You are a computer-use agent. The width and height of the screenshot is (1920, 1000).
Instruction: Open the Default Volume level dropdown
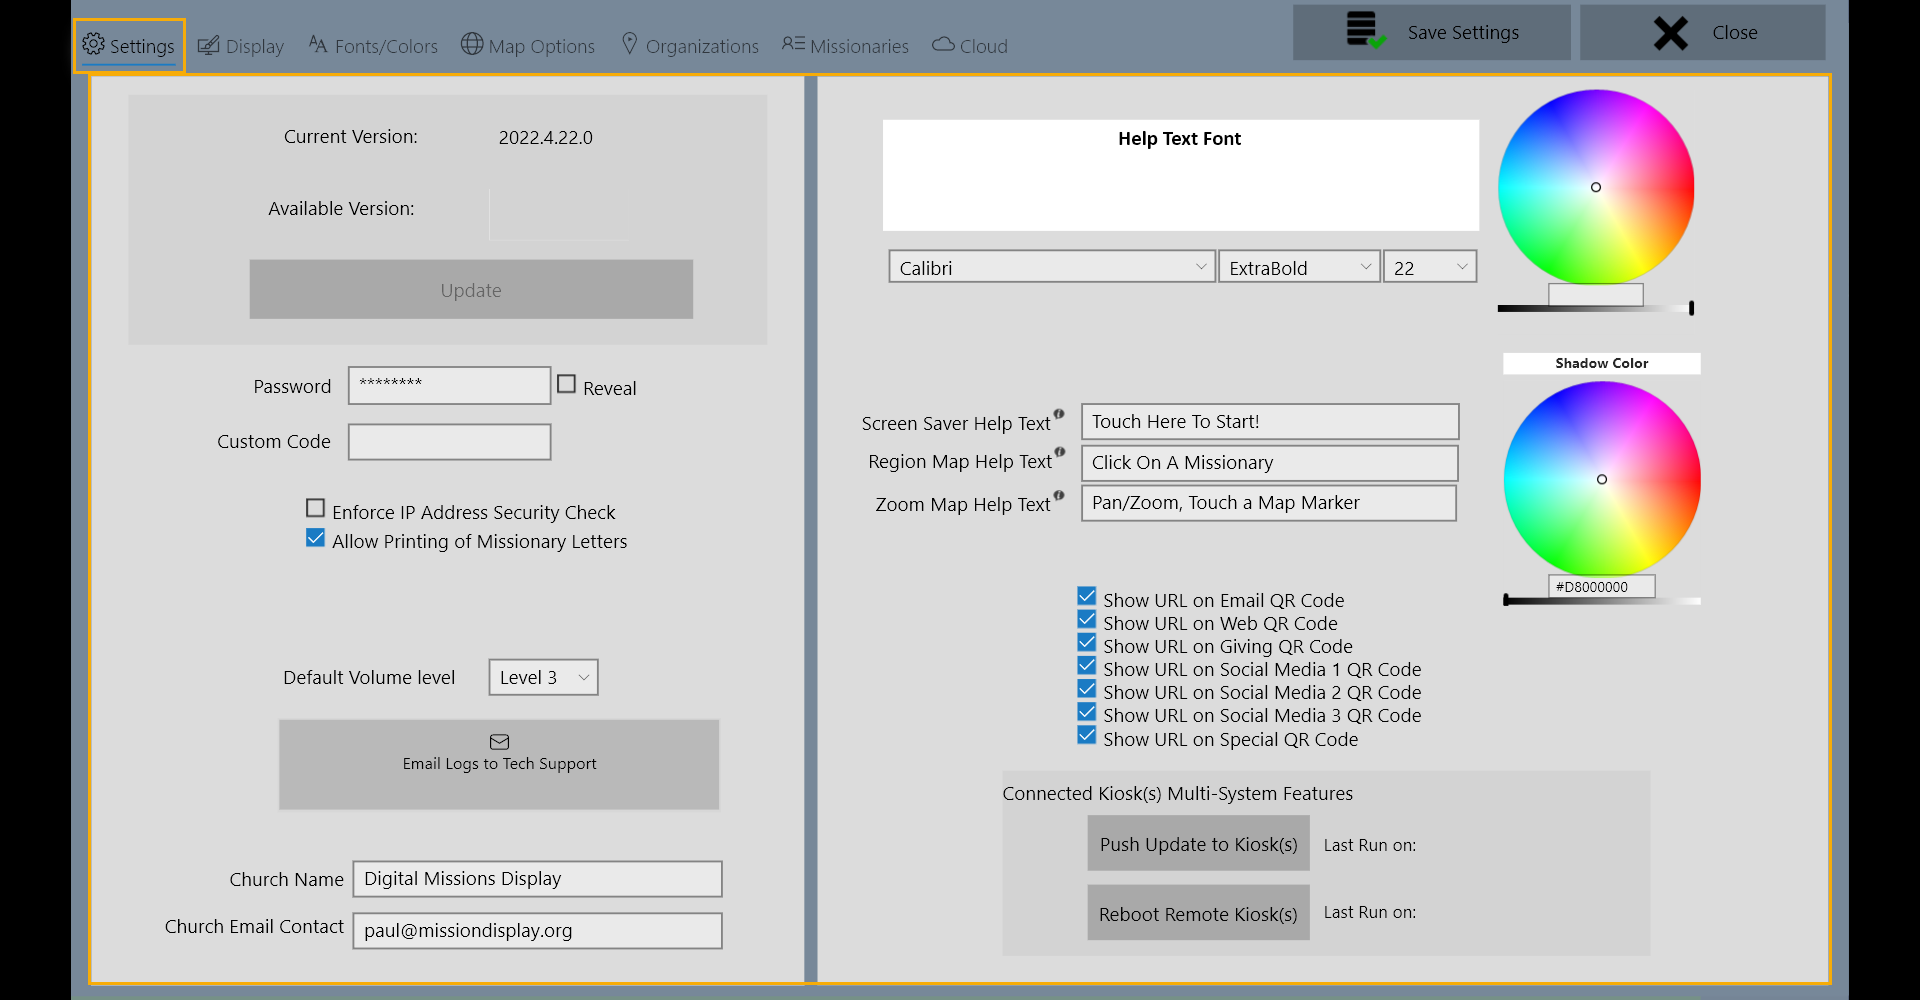(542, 677)
